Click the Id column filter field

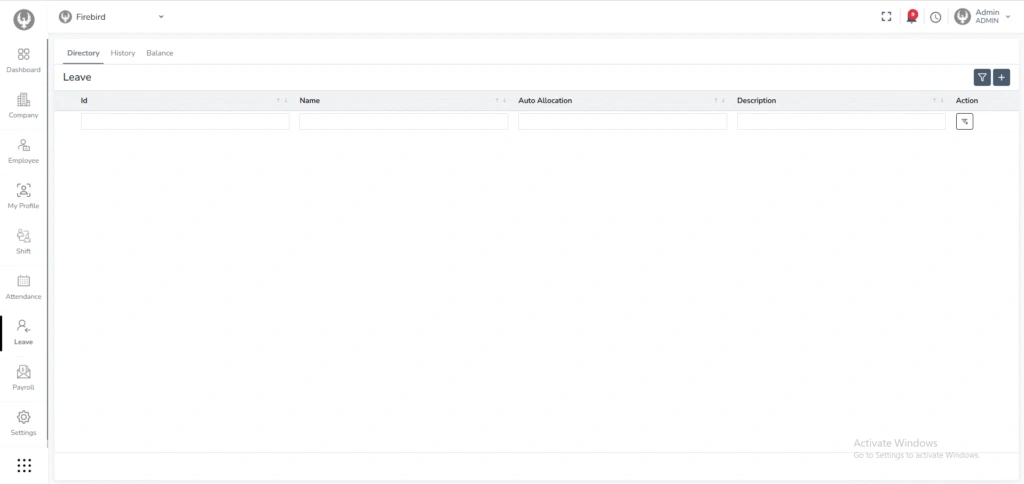[185, 121]
